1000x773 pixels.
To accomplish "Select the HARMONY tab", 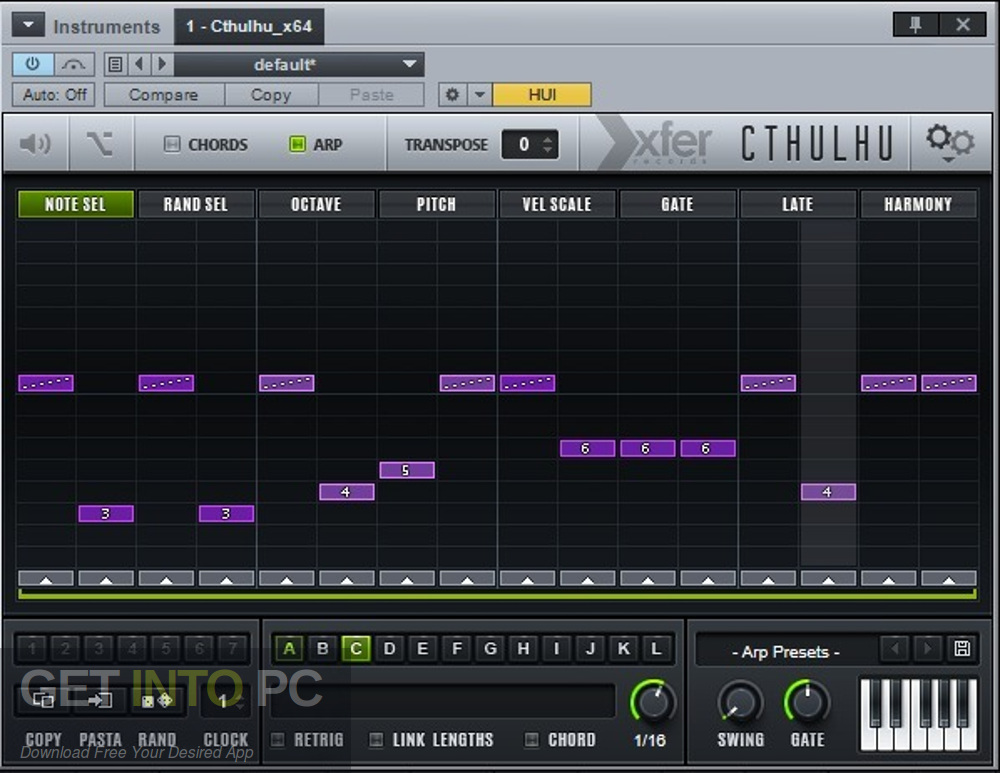I will [x=918, y=204].
